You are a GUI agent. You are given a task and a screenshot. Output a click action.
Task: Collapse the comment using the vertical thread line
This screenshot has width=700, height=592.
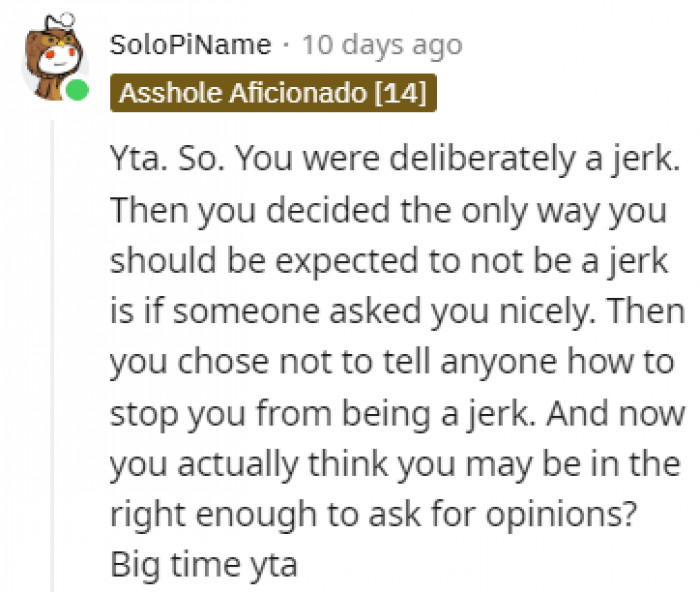pyautogui.click(x=52, y=350)
